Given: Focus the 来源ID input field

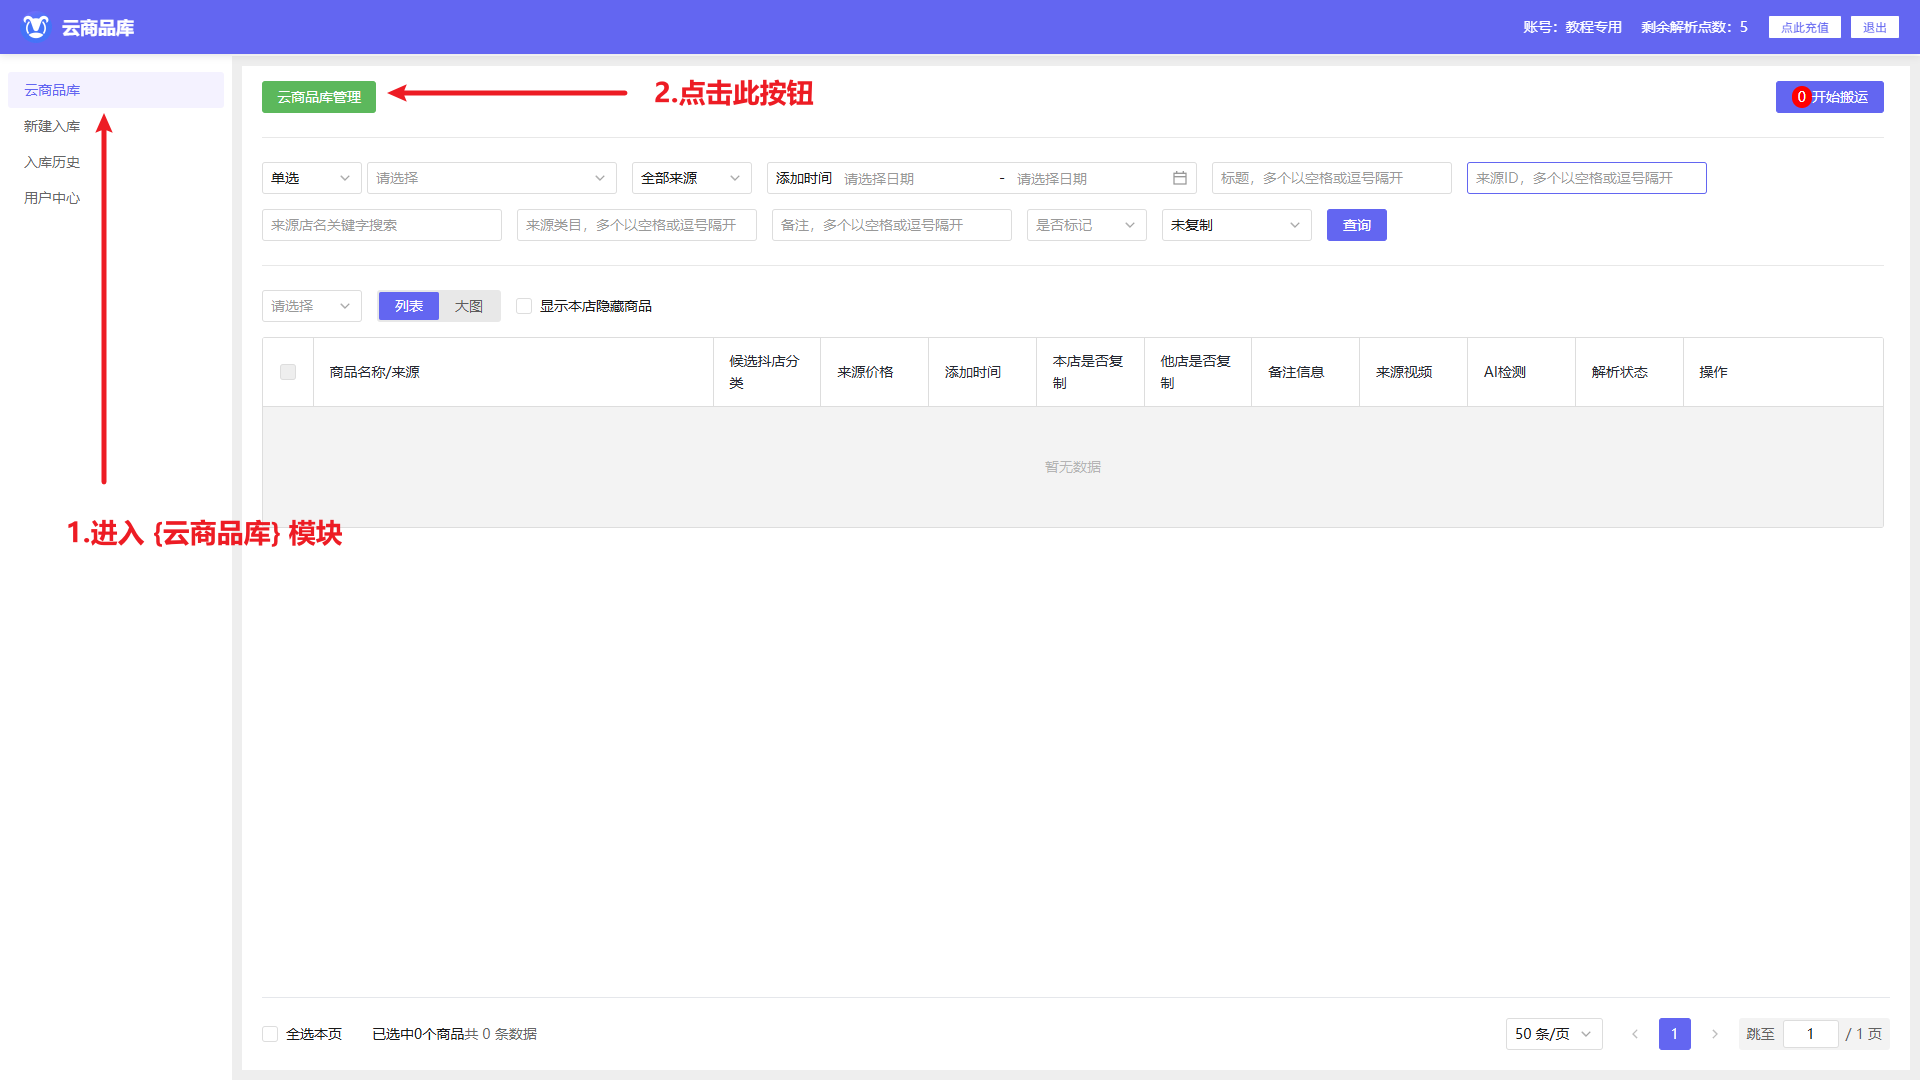Looking at the screenshot, I should (x=1587, y=178).
